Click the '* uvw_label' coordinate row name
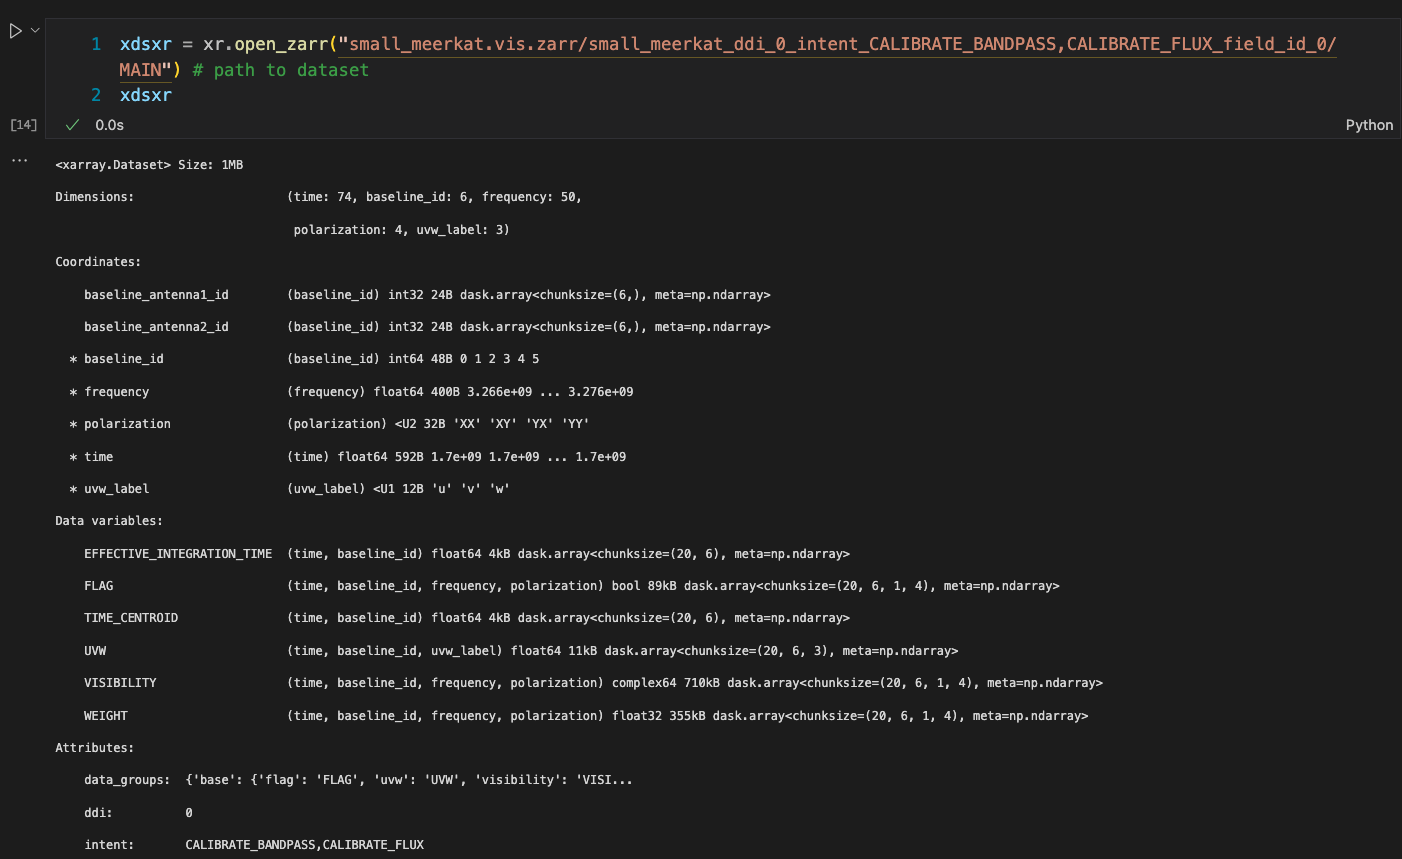 click(109, 489)
